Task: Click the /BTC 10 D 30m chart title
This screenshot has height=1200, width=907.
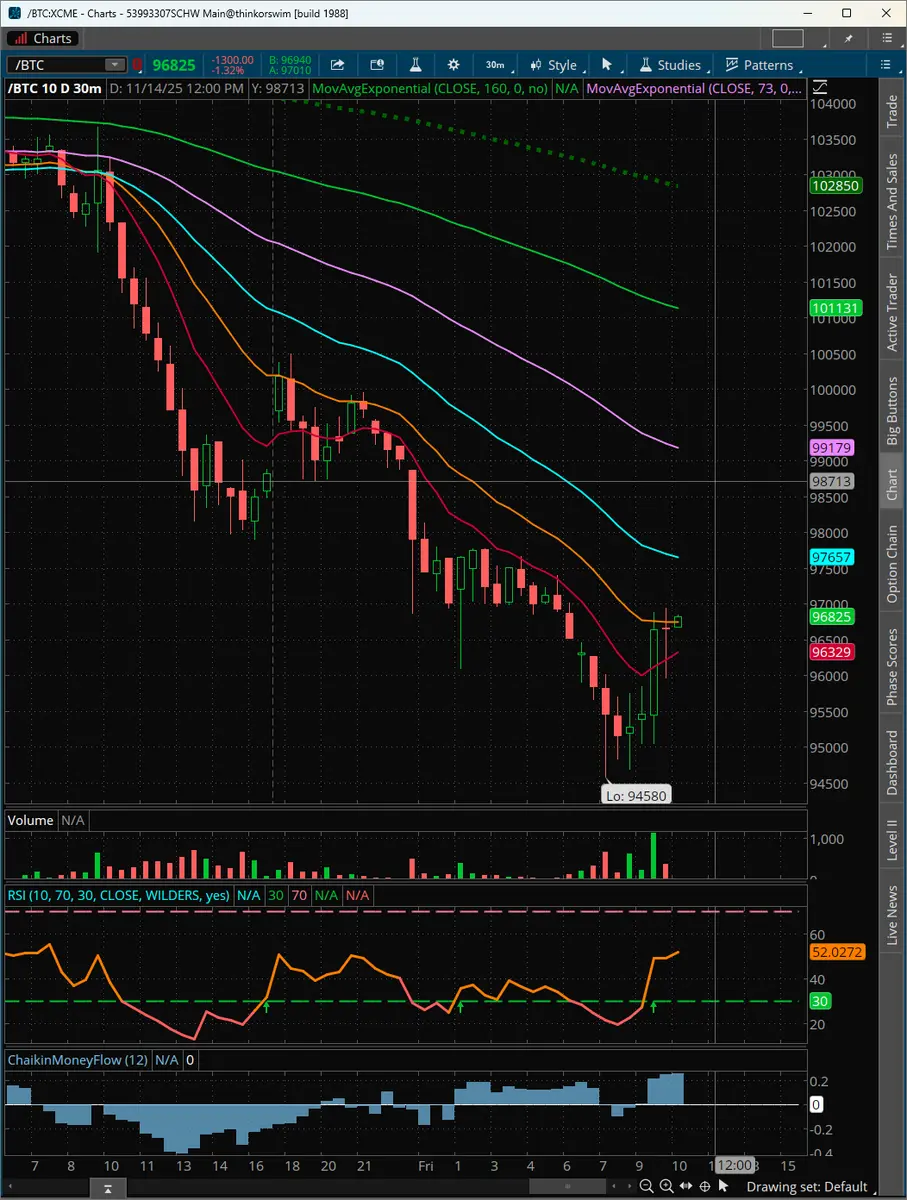Action: (x=55, y=90)
